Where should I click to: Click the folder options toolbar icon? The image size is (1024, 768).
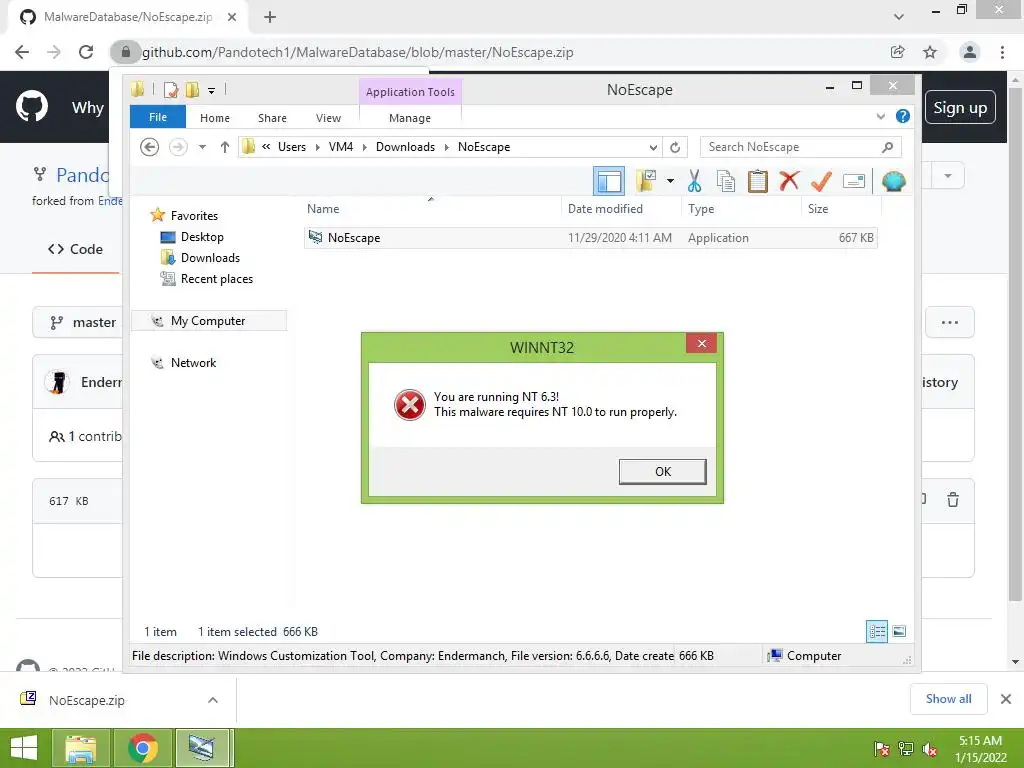(x=646, y=181)
